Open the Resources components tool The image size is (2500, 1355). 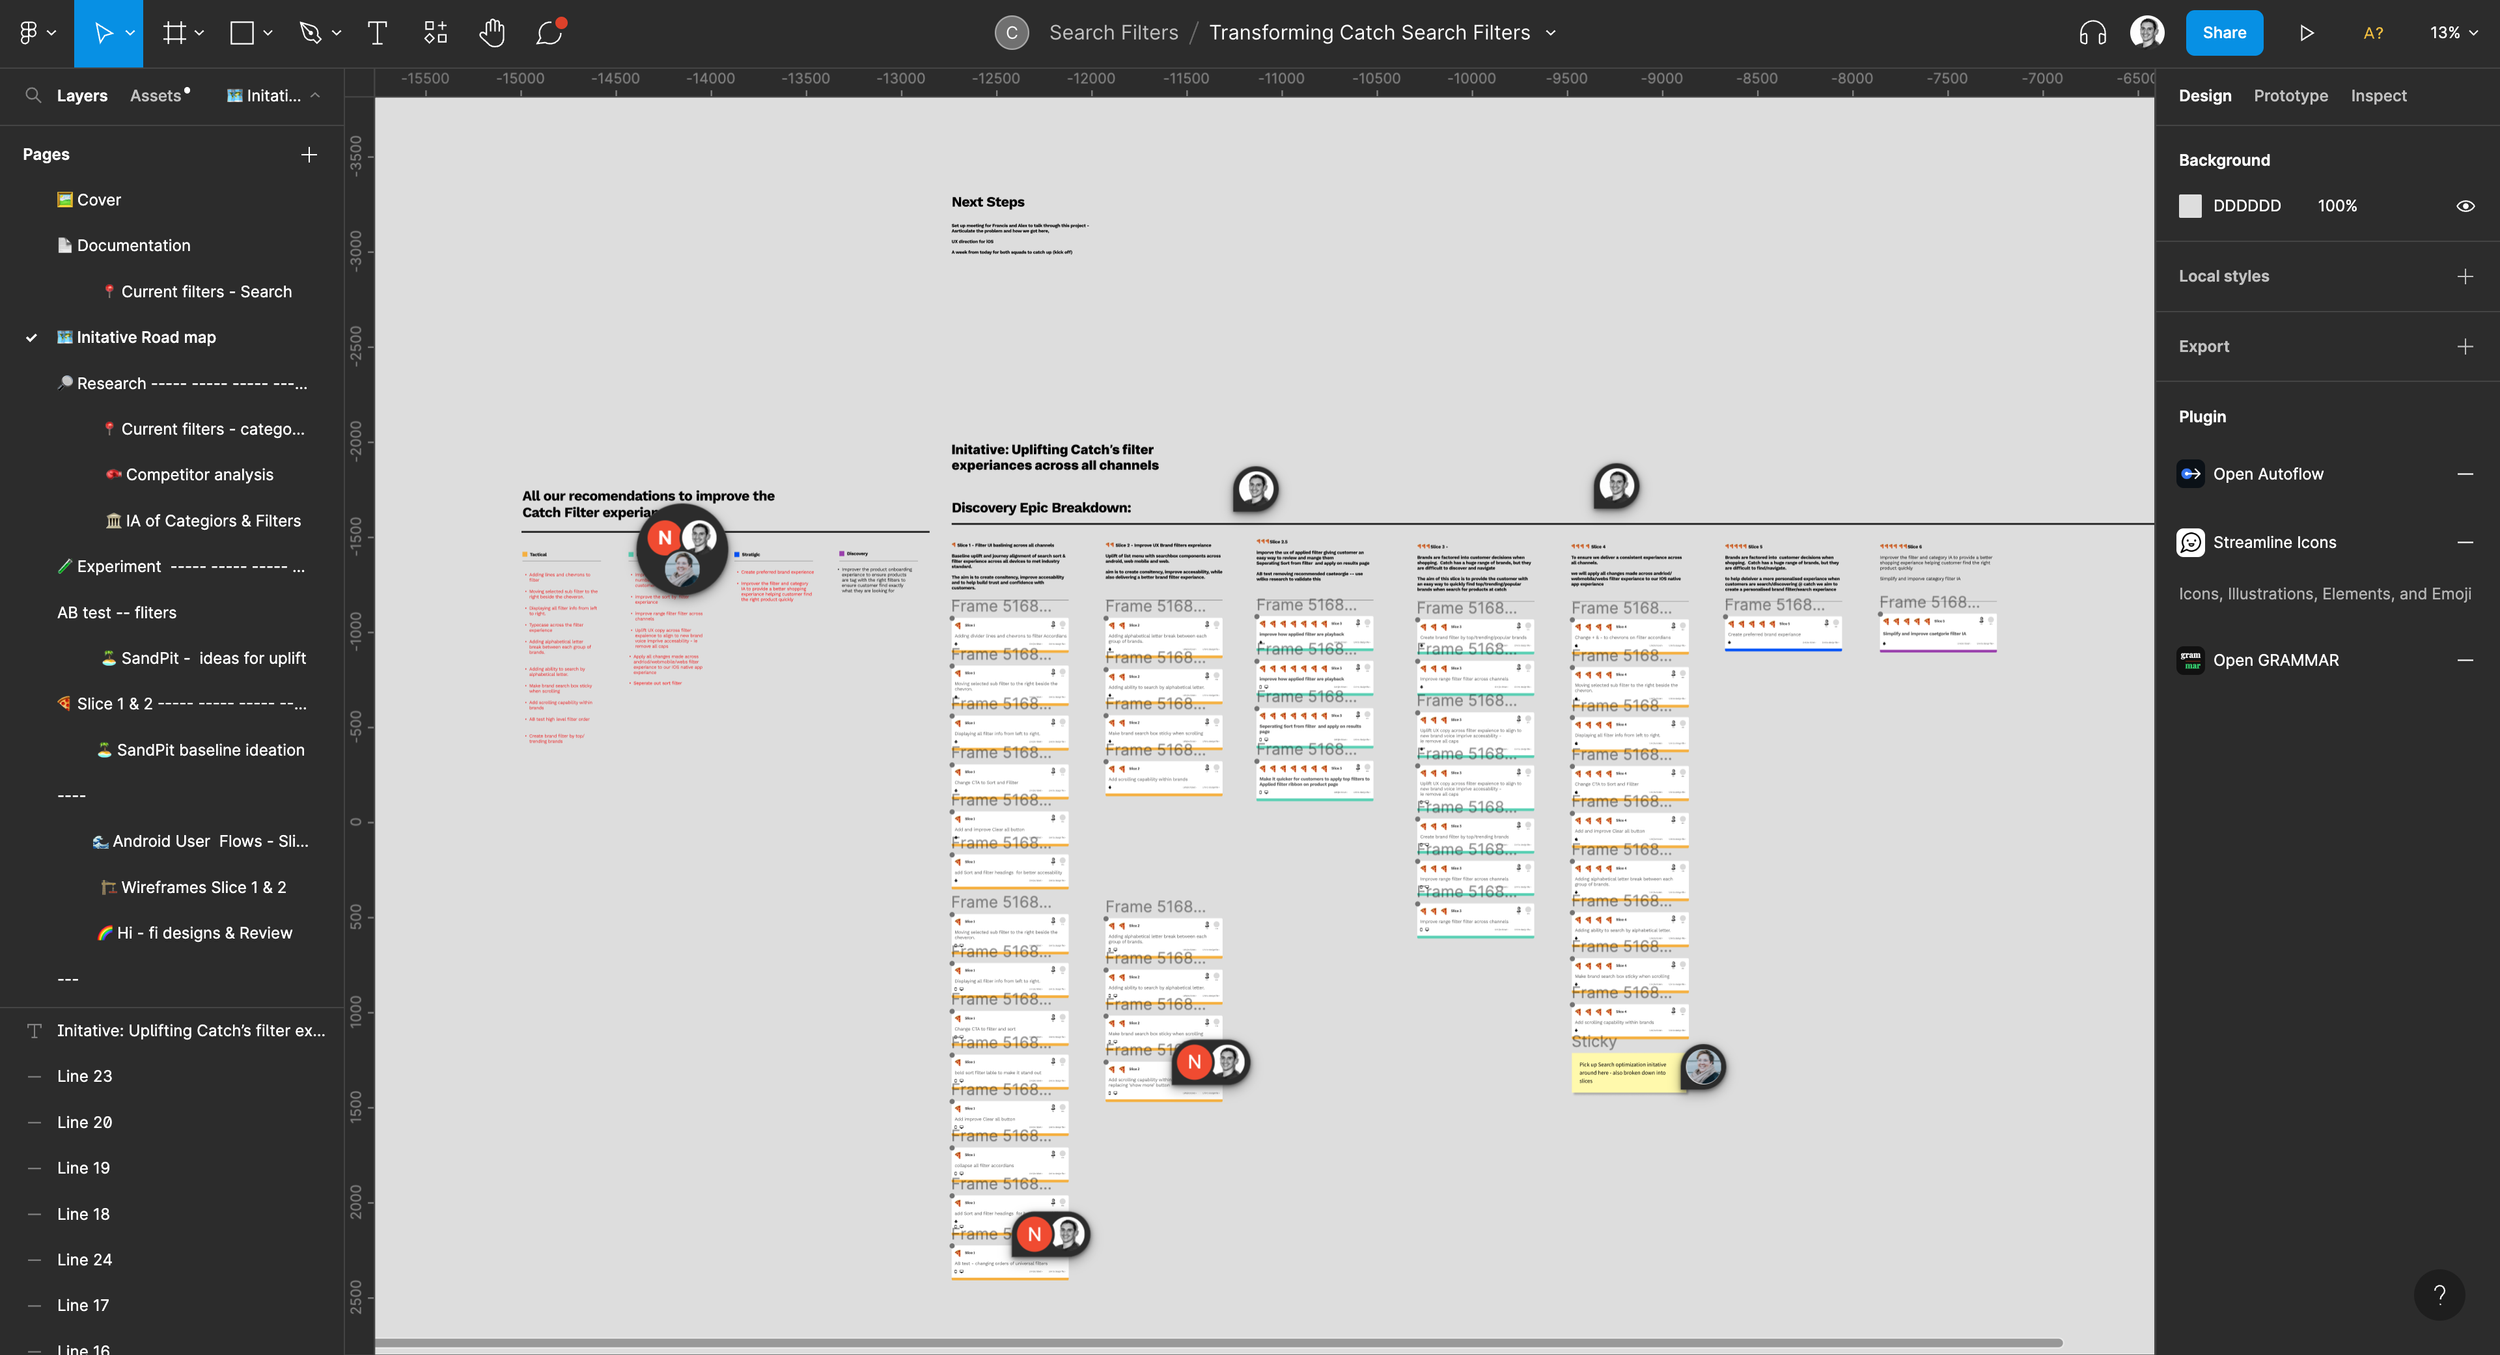click(x=435, y=33)
